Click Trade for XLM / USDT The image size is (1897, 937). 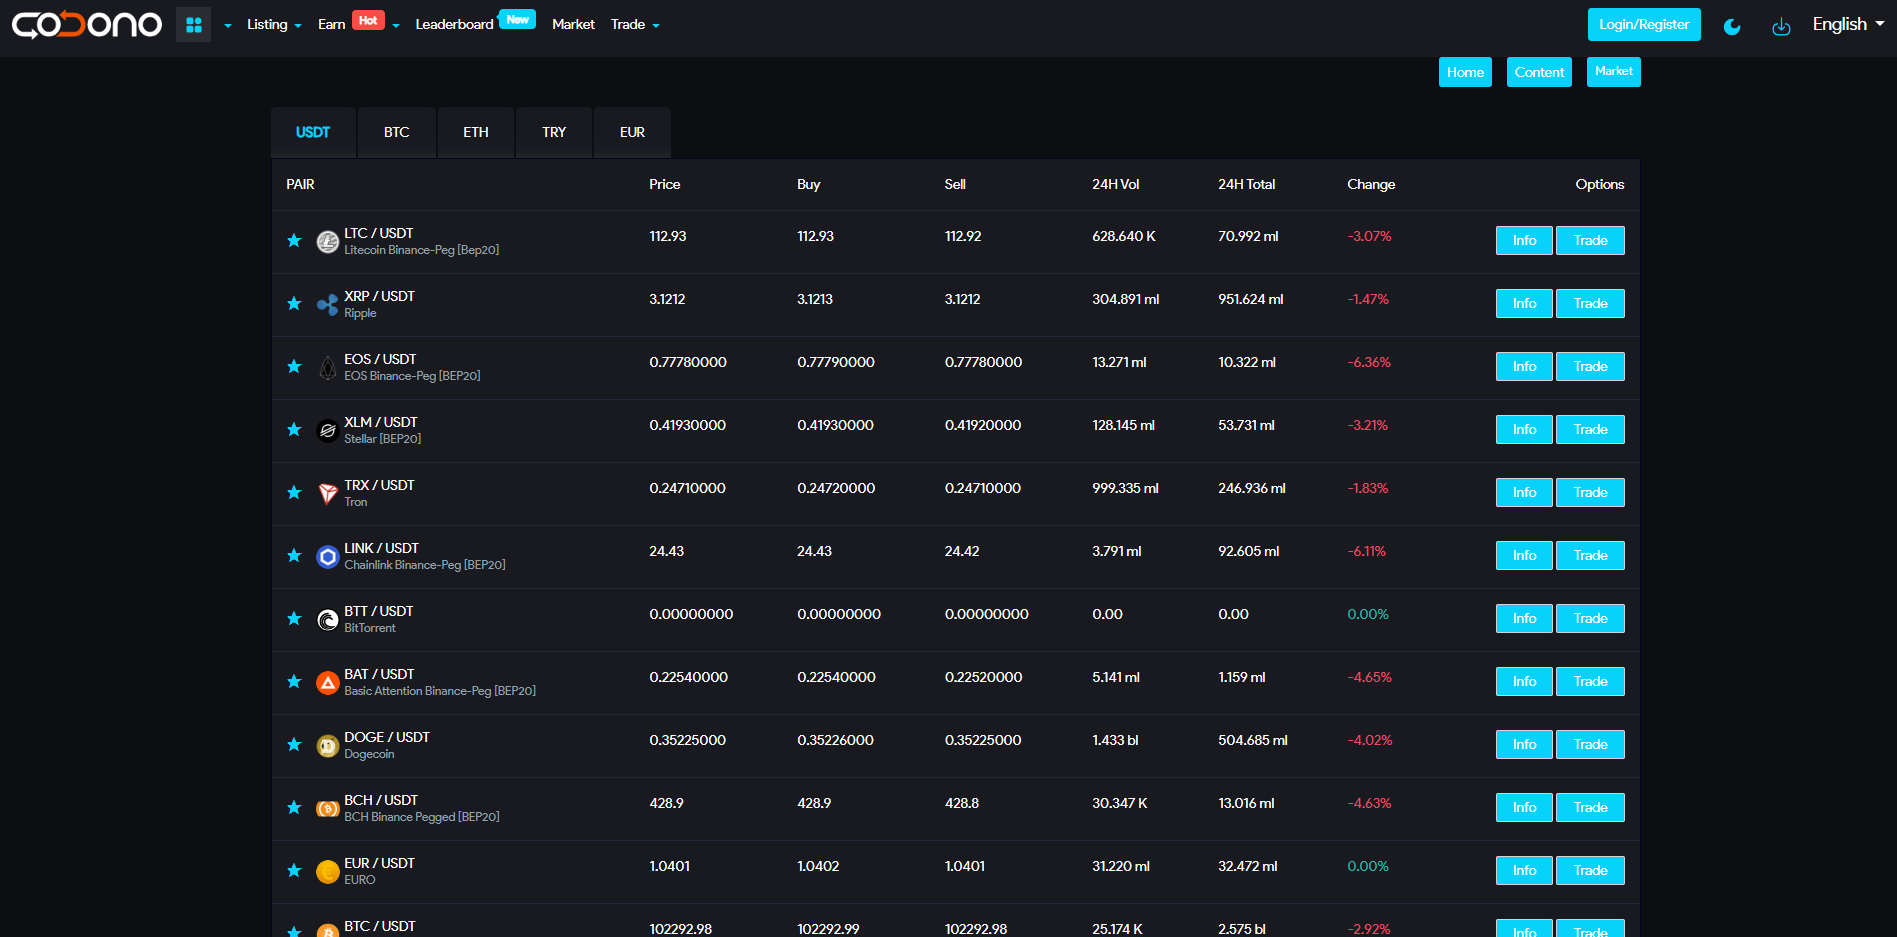click(1590, 429)
